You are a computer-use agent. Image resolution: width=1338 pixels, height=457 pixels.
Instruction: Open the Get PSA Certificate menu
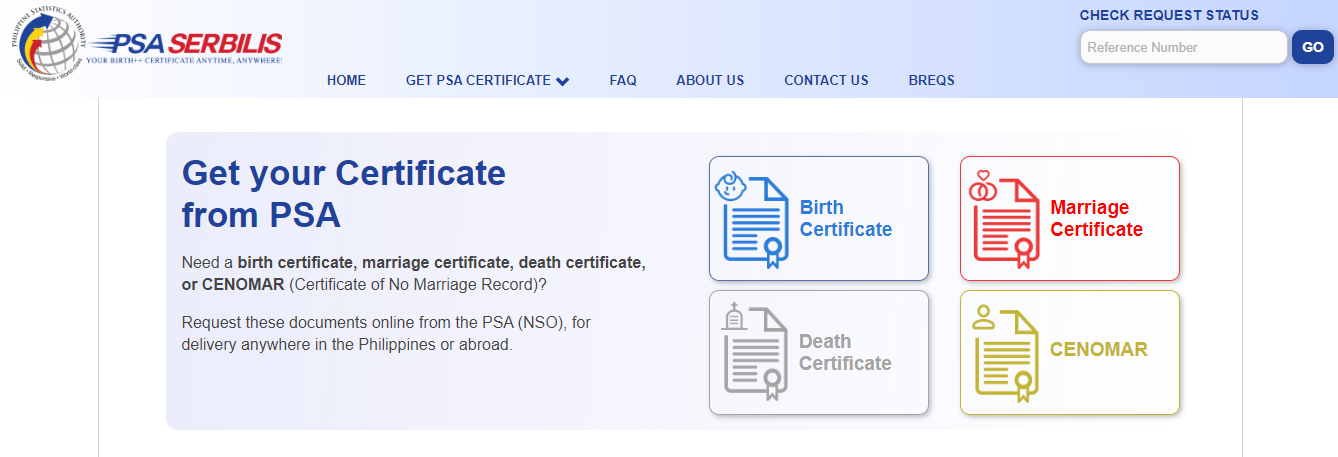(487, 80)
